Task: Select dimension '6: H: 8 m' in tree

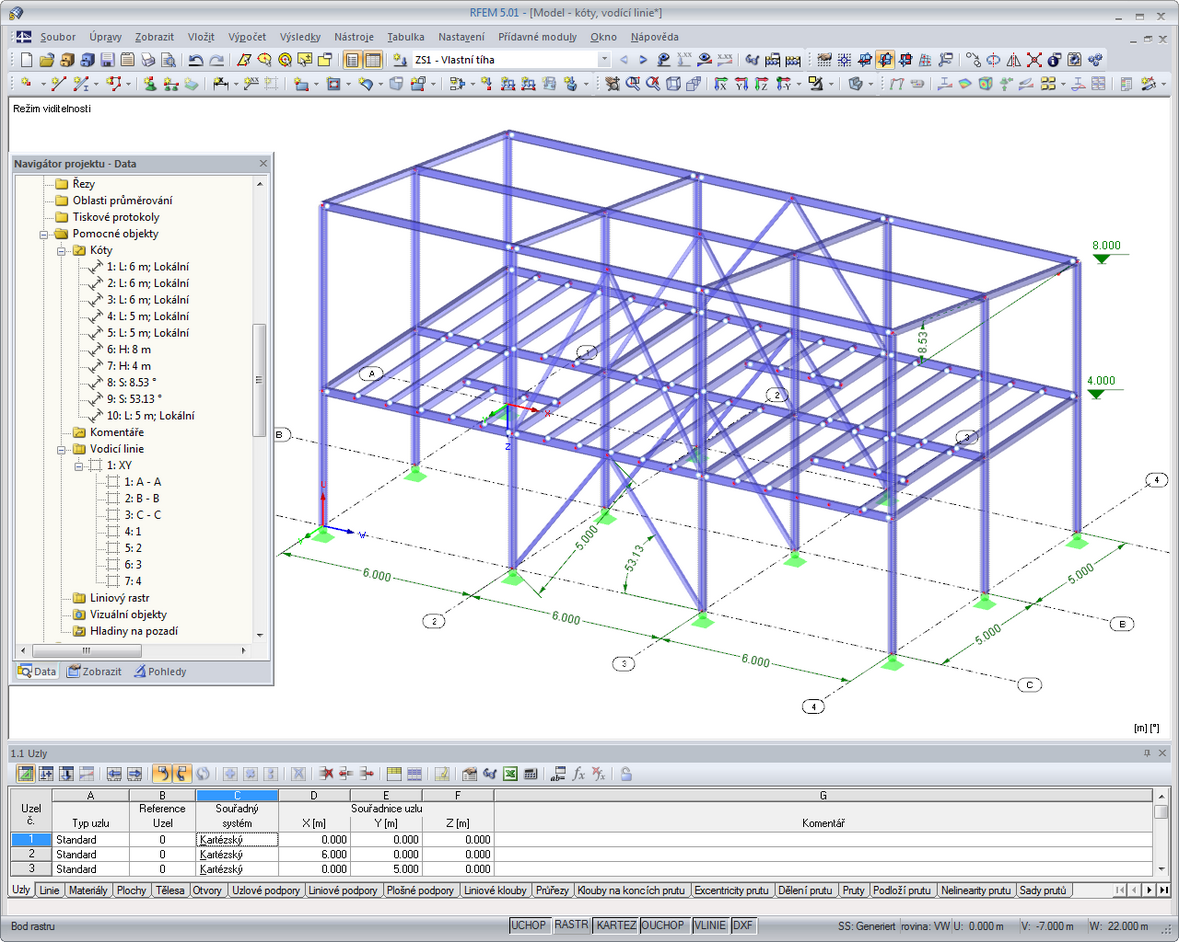Action: pyautogui.click(x=129, y=350)
